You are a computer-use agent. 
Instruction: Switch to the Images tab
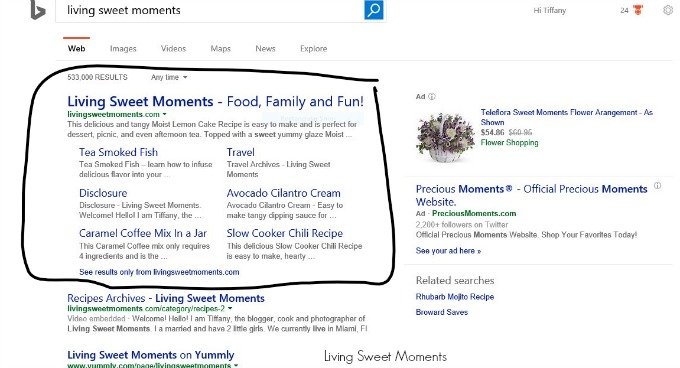point(123,49)
